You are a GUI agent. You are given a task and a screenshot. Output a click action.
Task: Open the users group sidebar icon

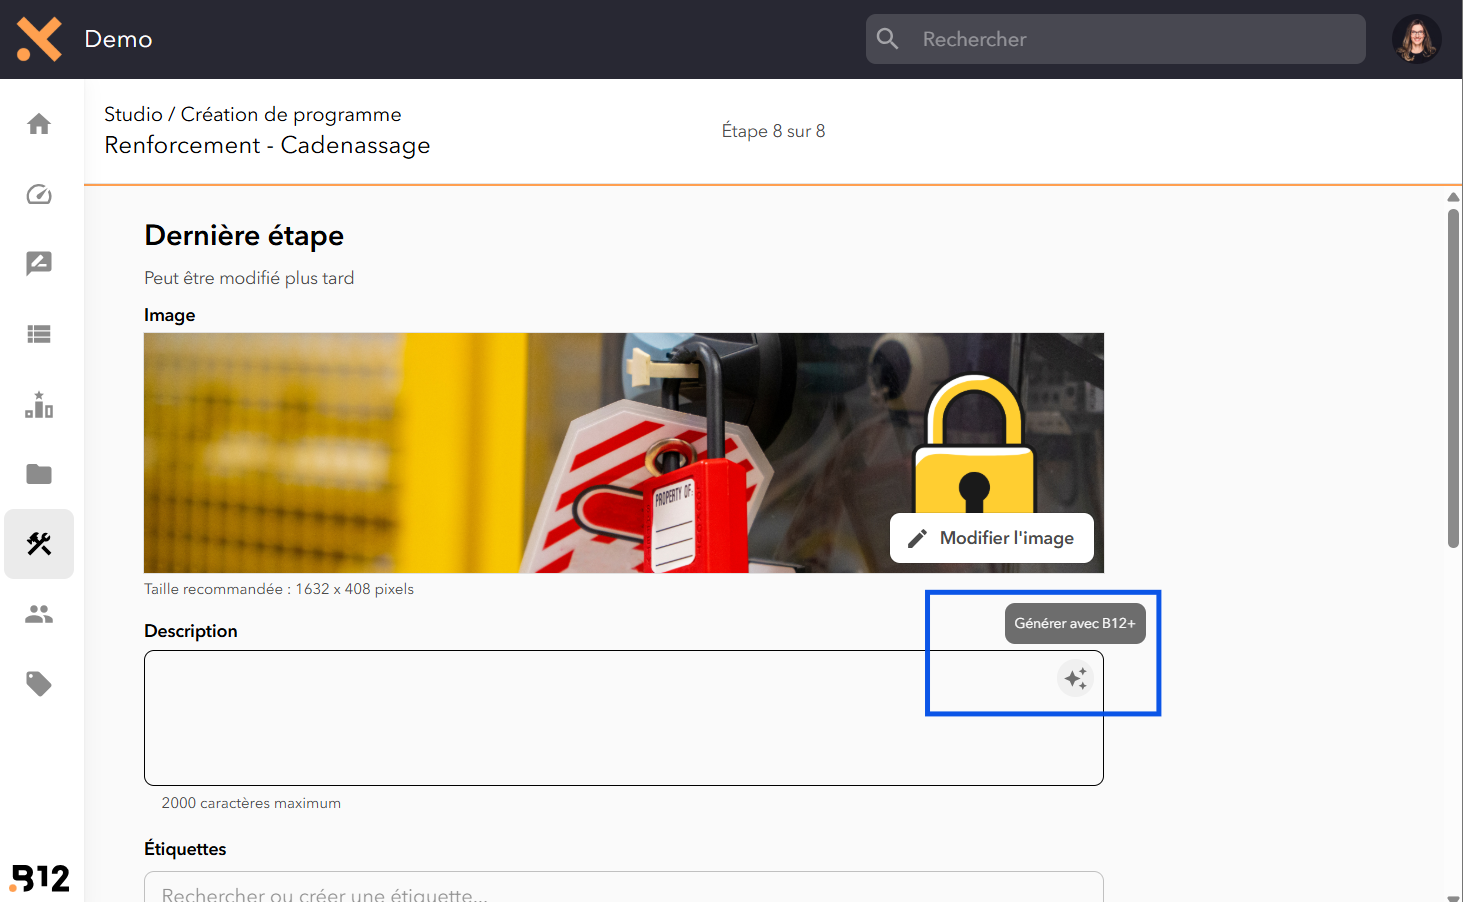click(39, 614)
